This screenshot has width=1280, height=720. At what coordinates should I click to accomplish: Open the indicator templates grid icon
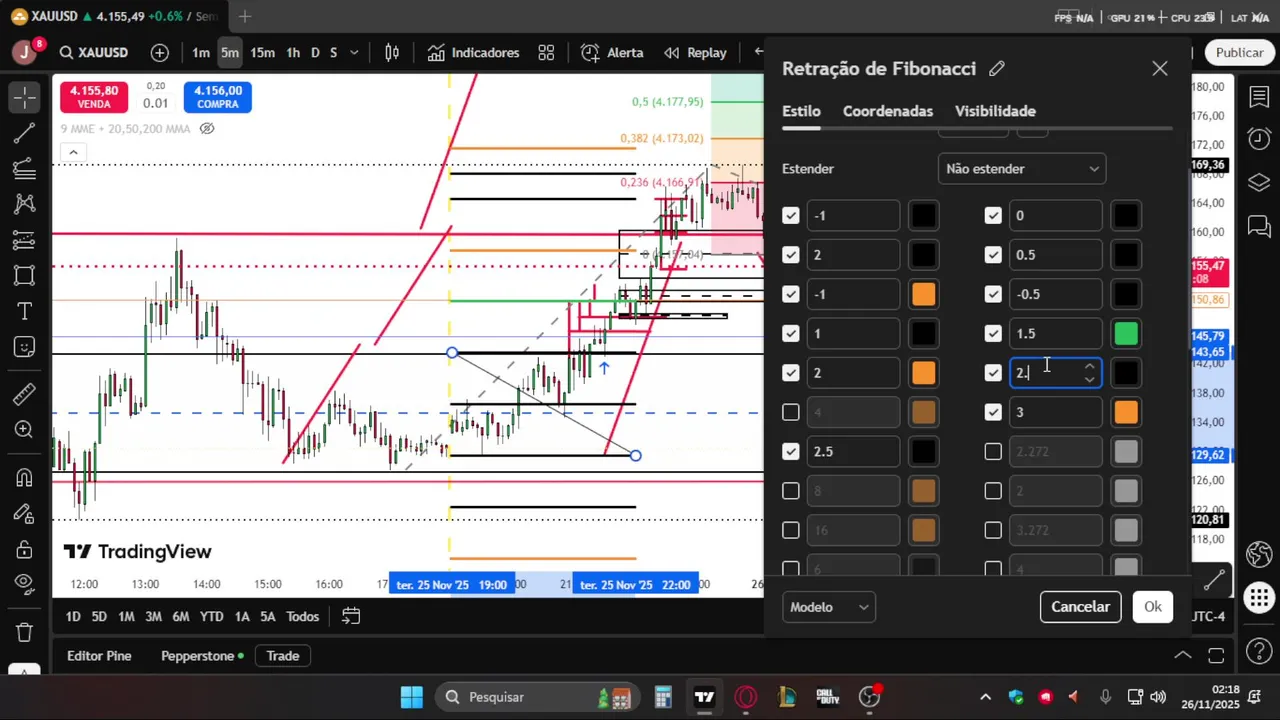click(546, 52)
